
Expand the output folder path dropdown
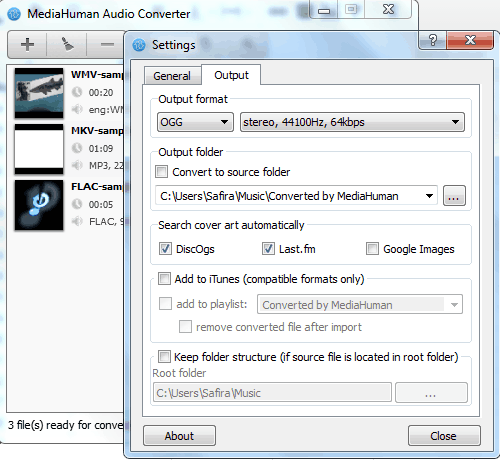[x=429, y=196]
